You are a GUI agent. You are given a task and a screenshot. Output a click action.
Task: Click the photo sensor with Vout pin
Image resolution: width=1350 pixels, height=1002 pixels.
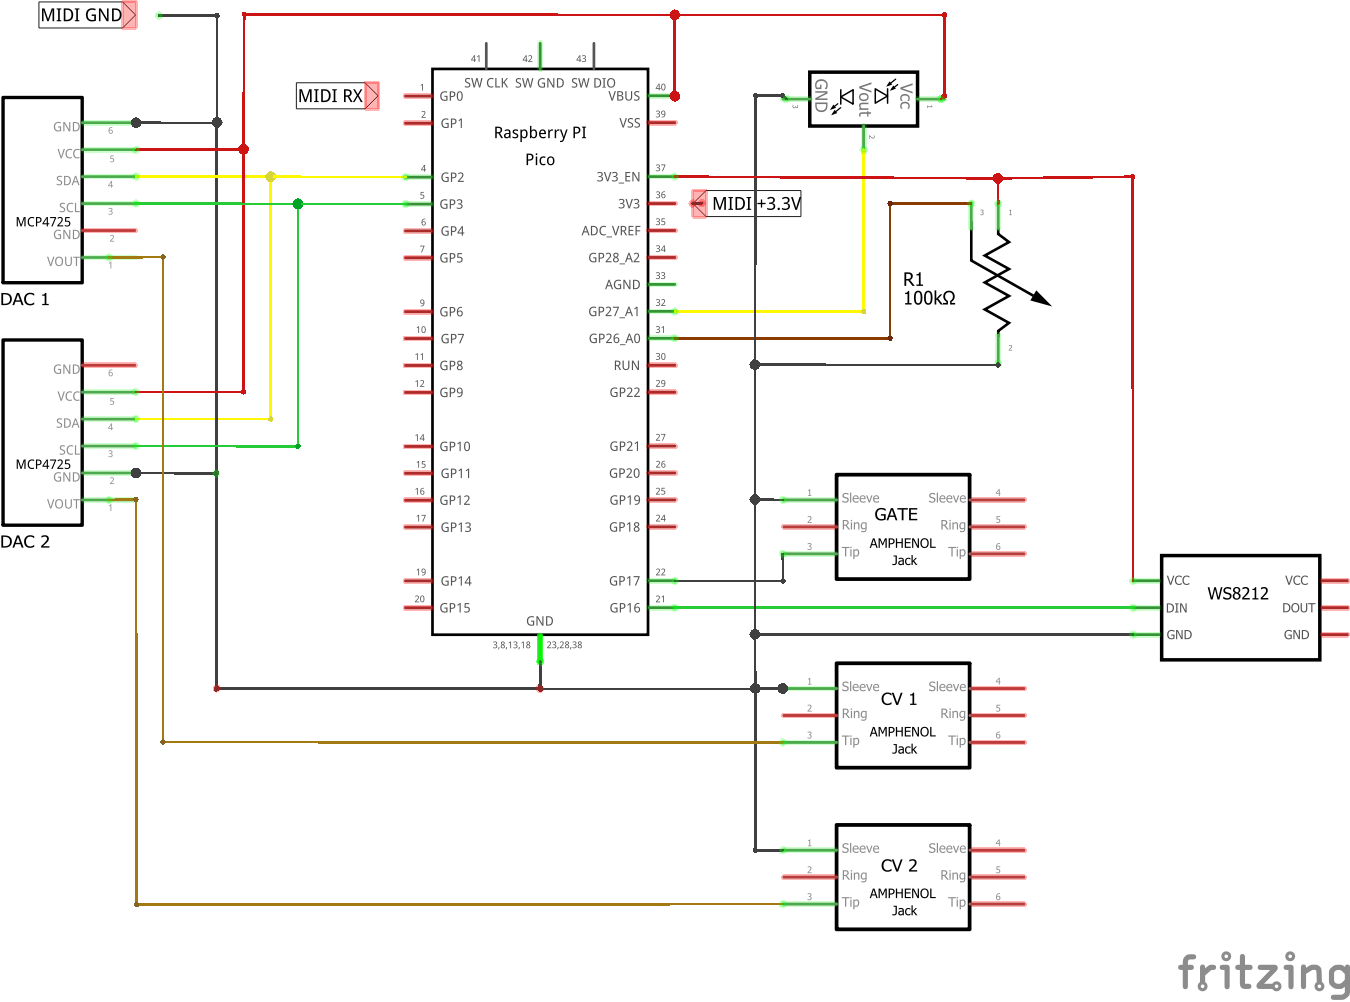[x=863, y=98]
